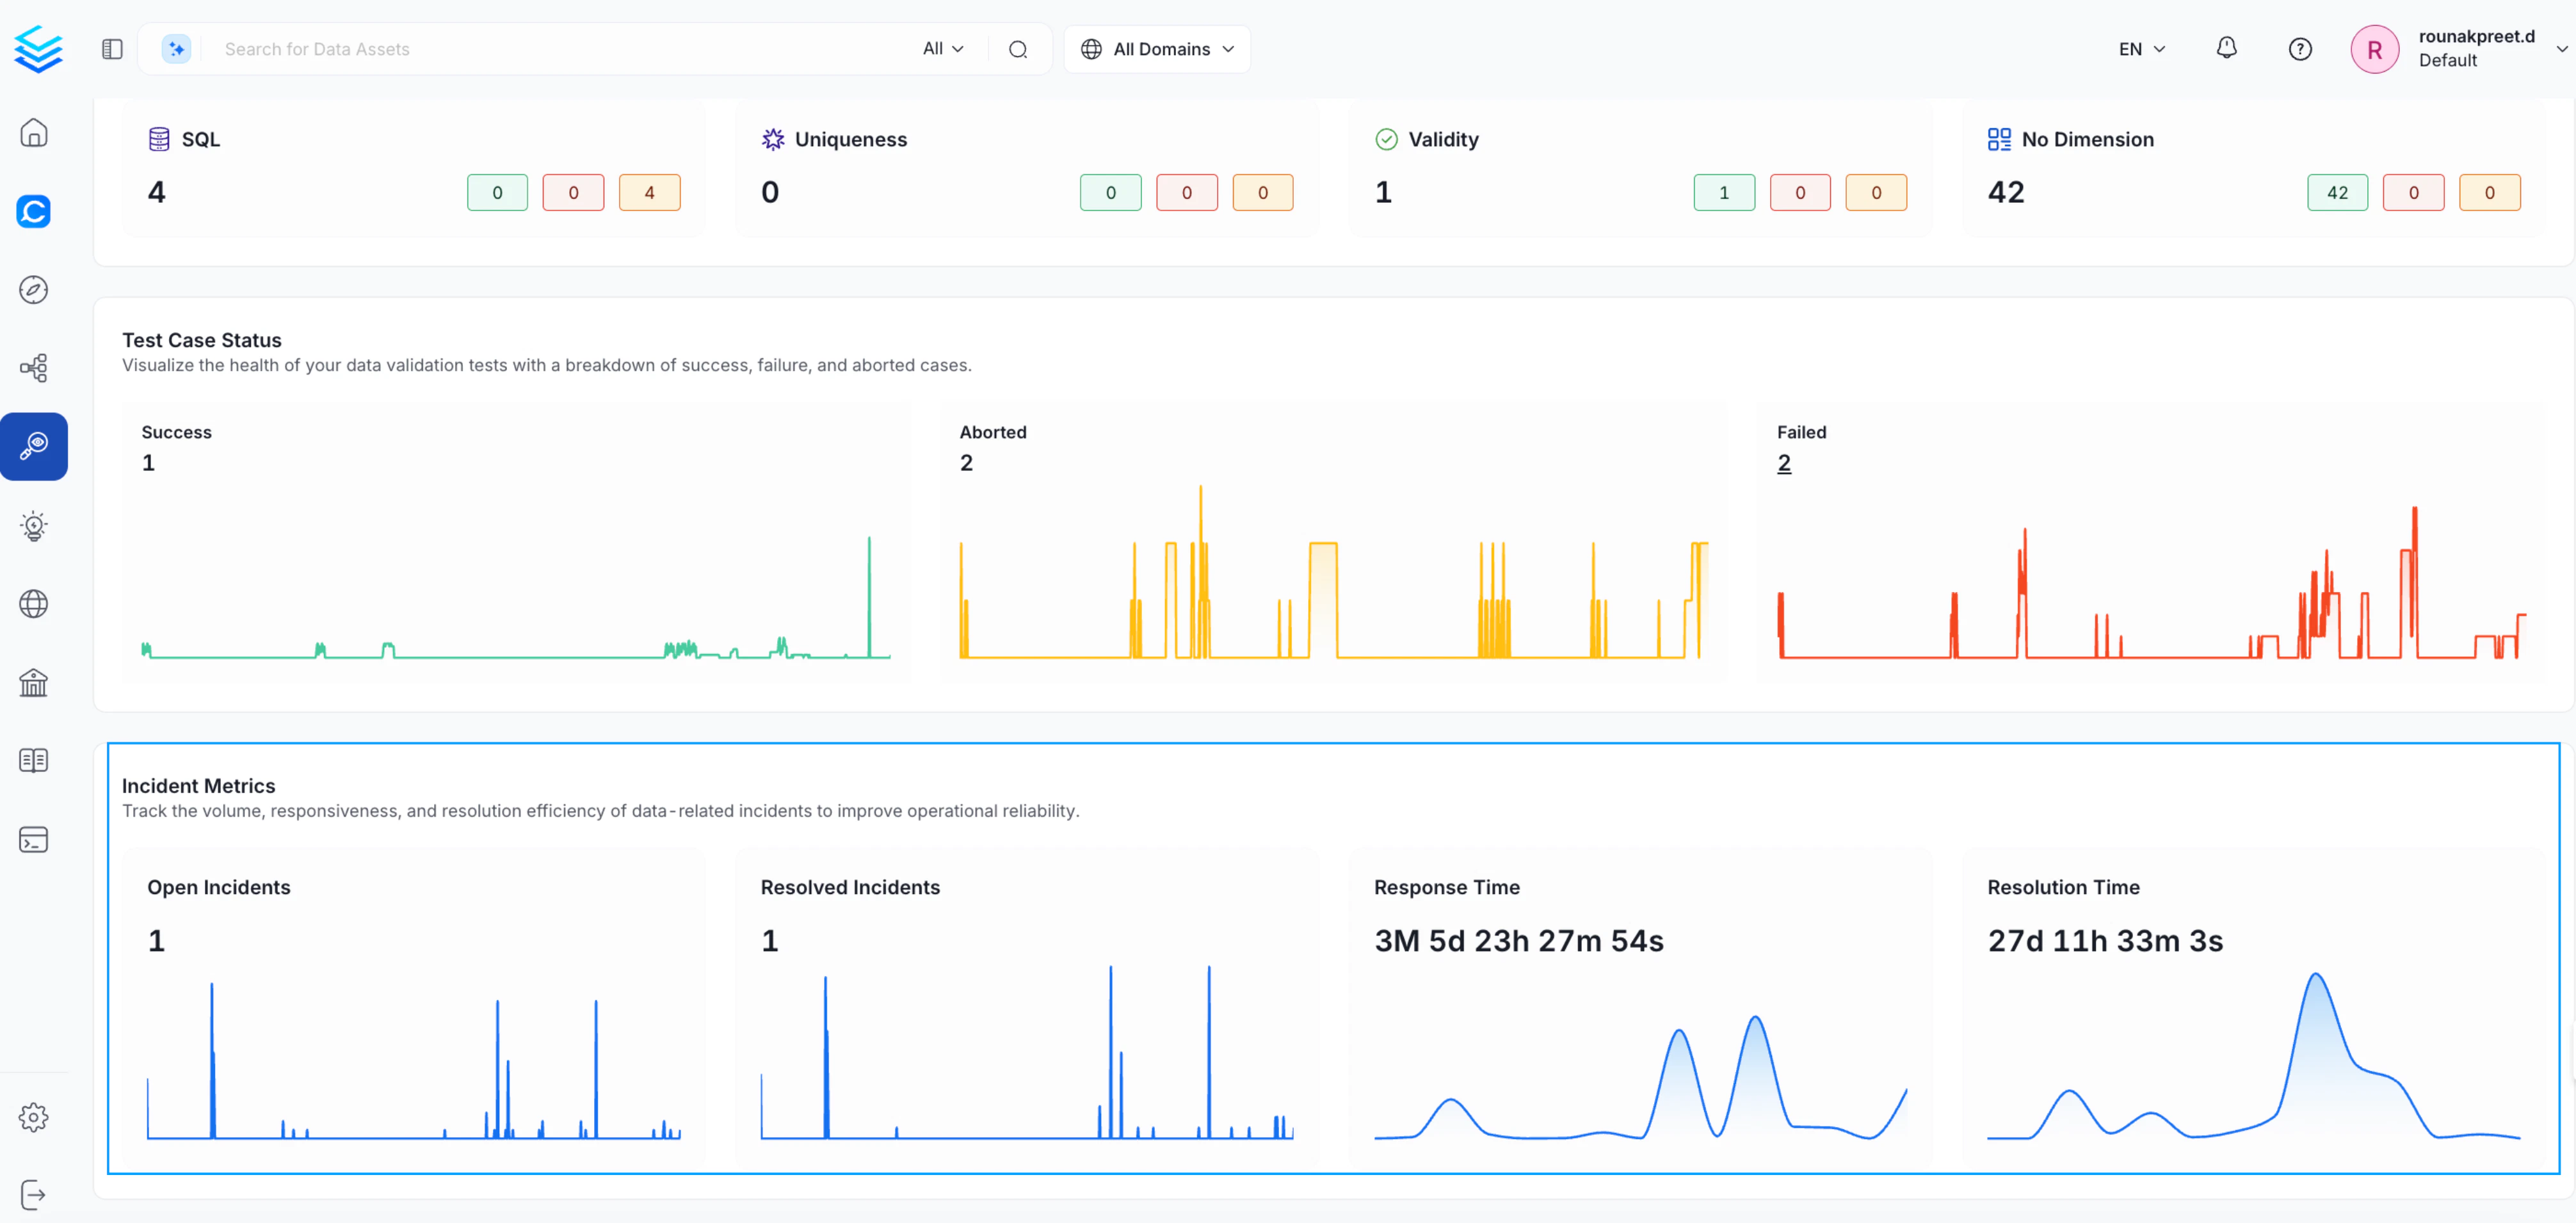The image size is (2576, 1223).
Task: Expand the All Domains dropdown
Action: [1157, 48]
